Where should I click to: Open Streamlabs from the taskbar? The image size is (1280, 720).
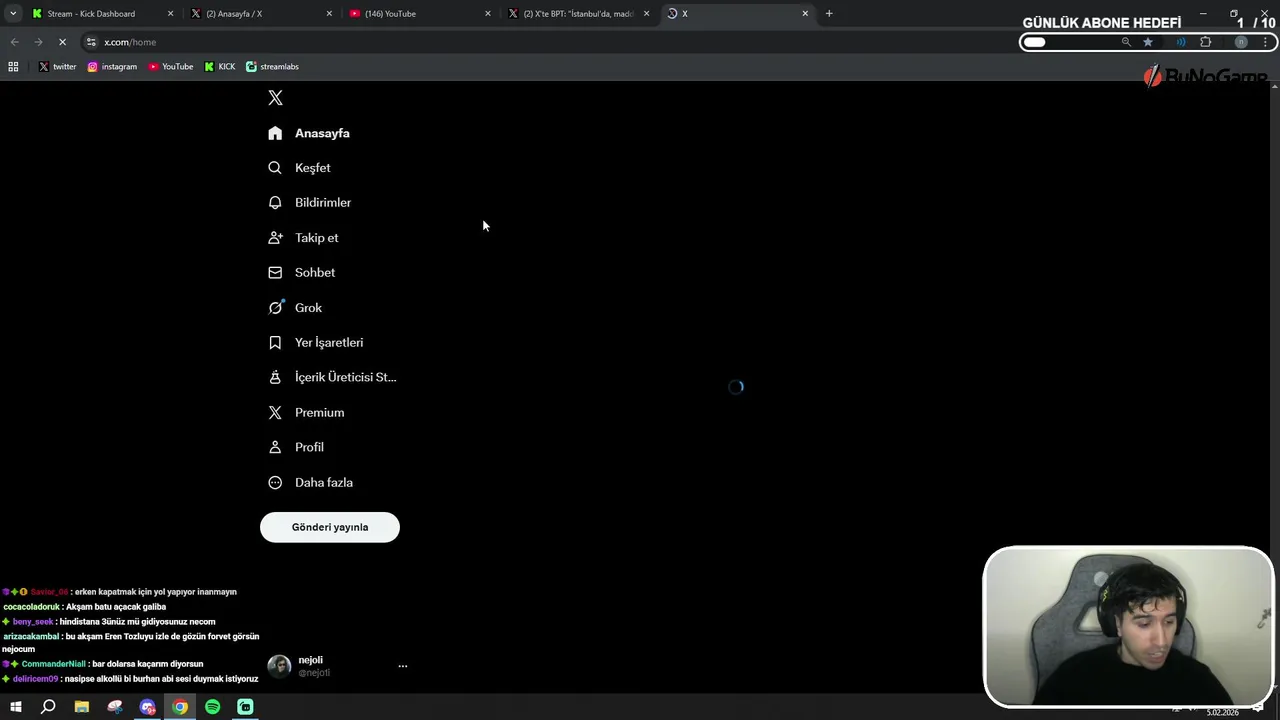[246, 707]
